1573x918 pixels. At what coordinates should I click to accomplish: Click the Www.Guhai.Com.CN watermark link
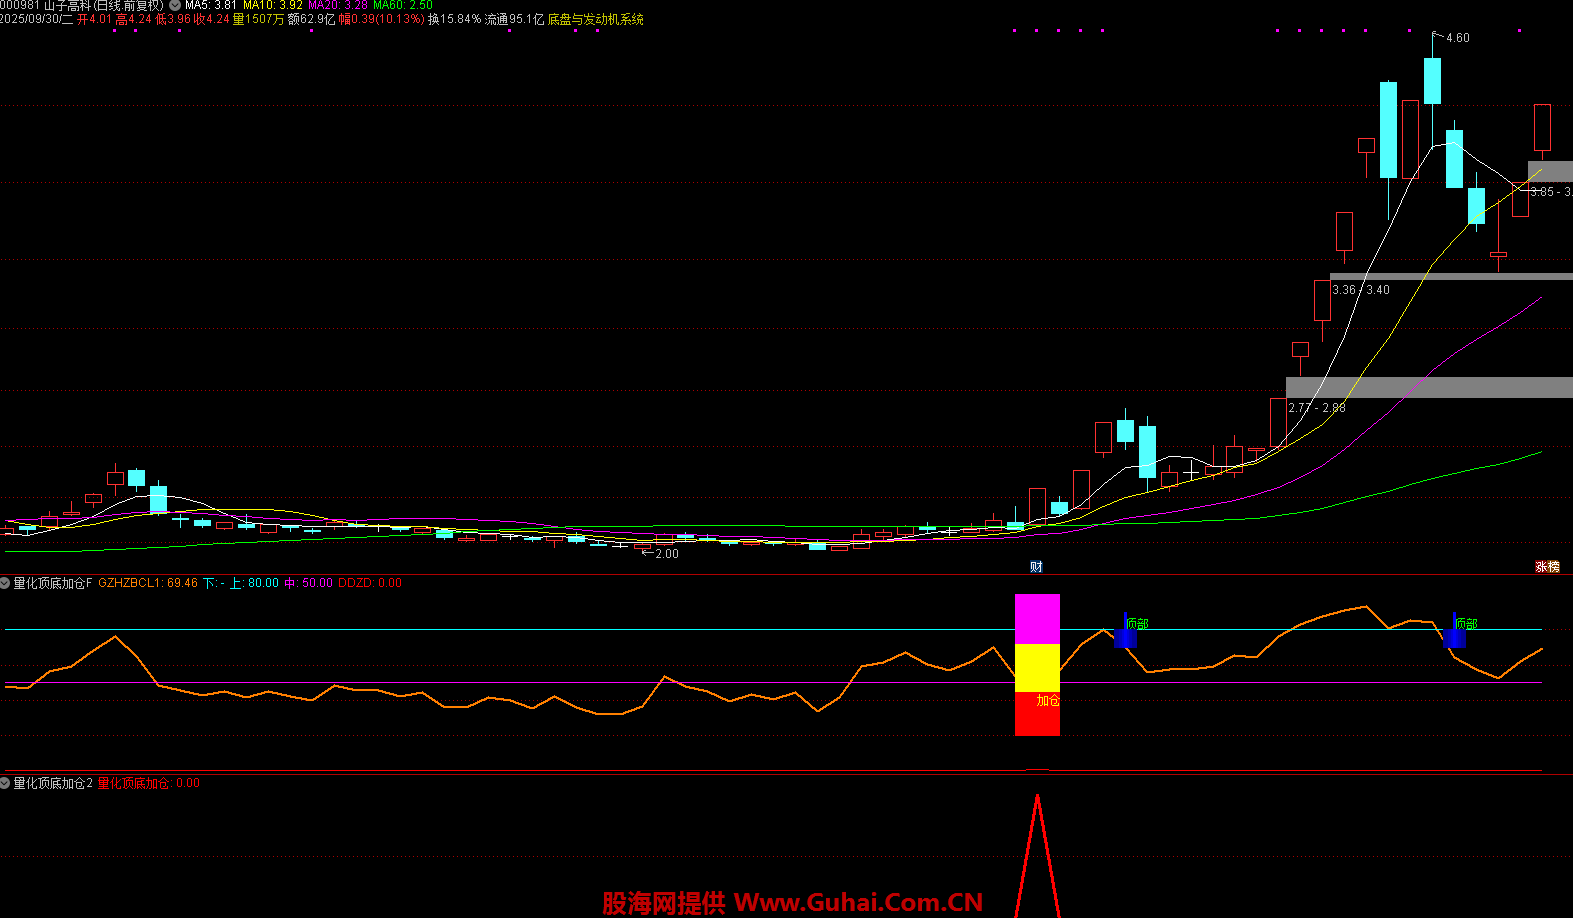(858, 903)
